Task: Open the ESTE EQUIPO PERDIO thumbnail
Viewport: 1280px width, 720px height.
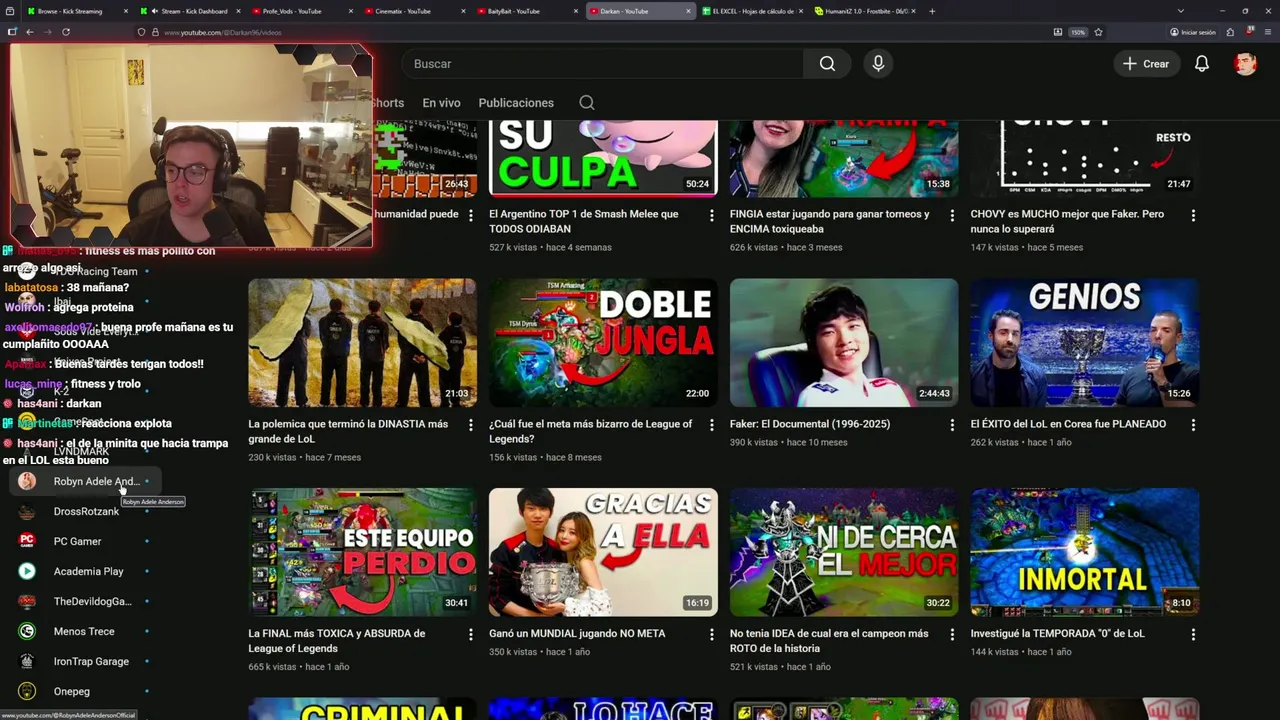Action: 362,552
